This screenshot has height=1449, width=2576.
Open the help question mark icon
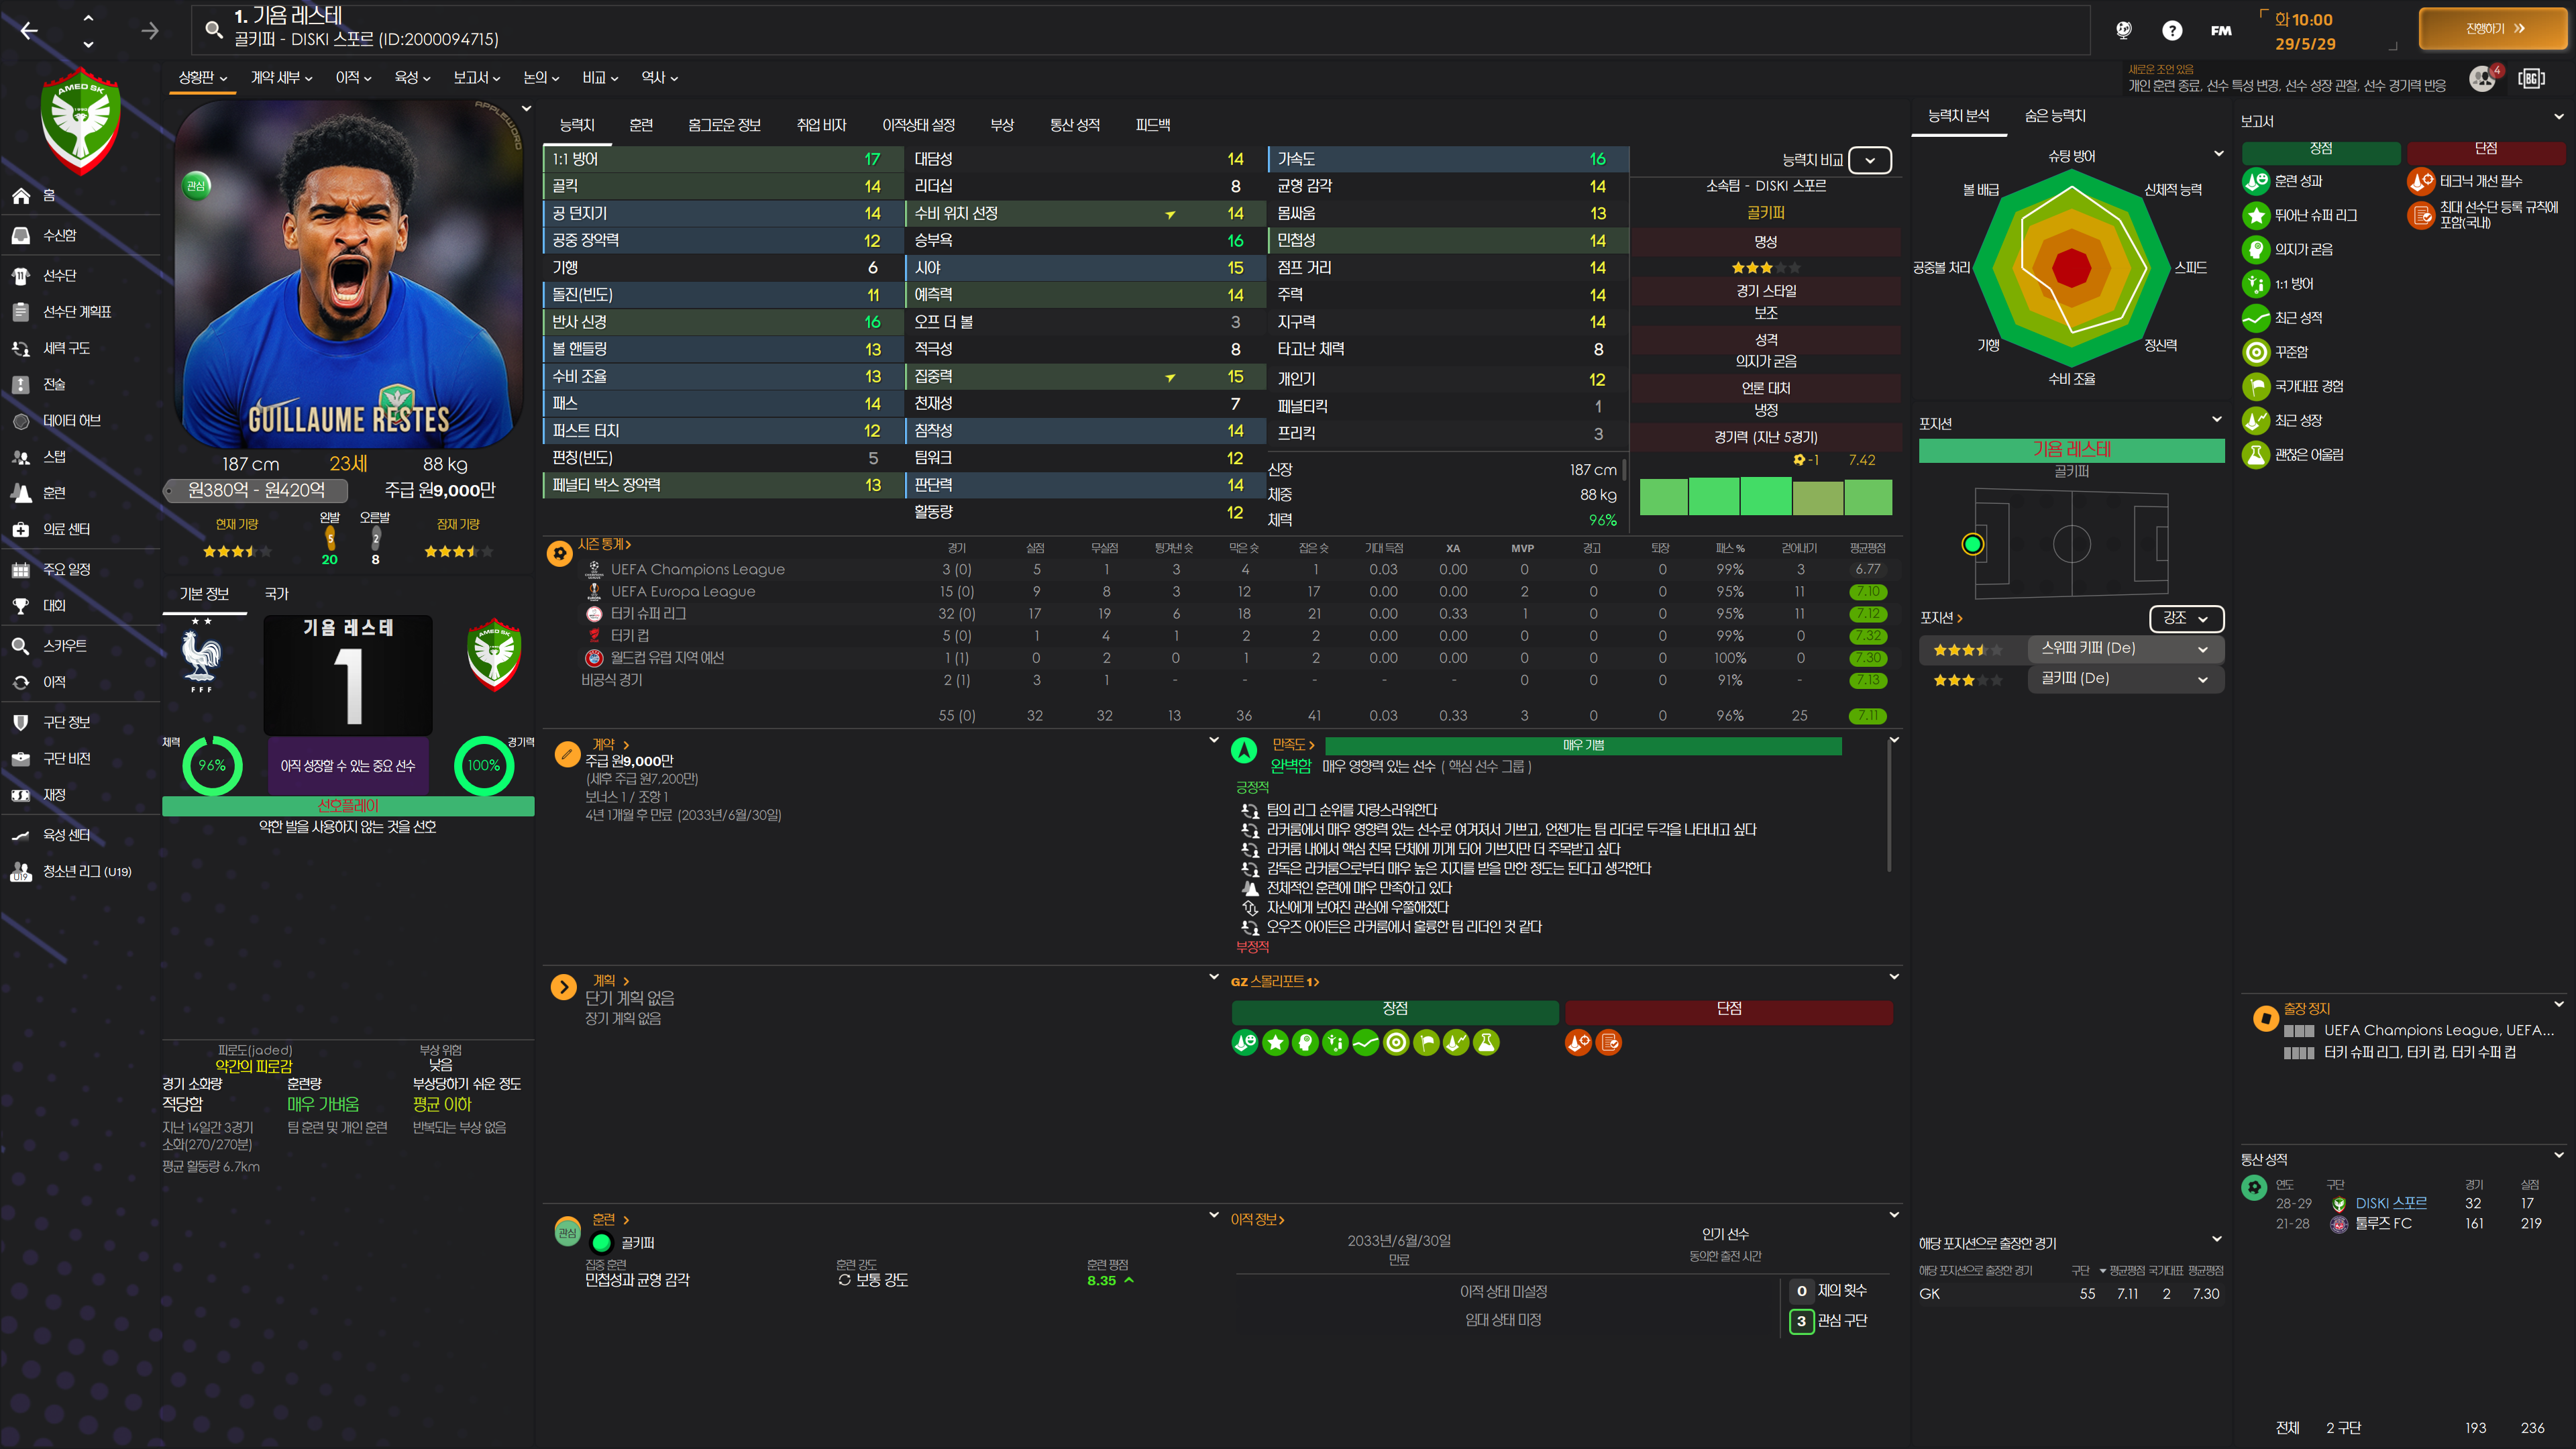tap(2171, 31)
